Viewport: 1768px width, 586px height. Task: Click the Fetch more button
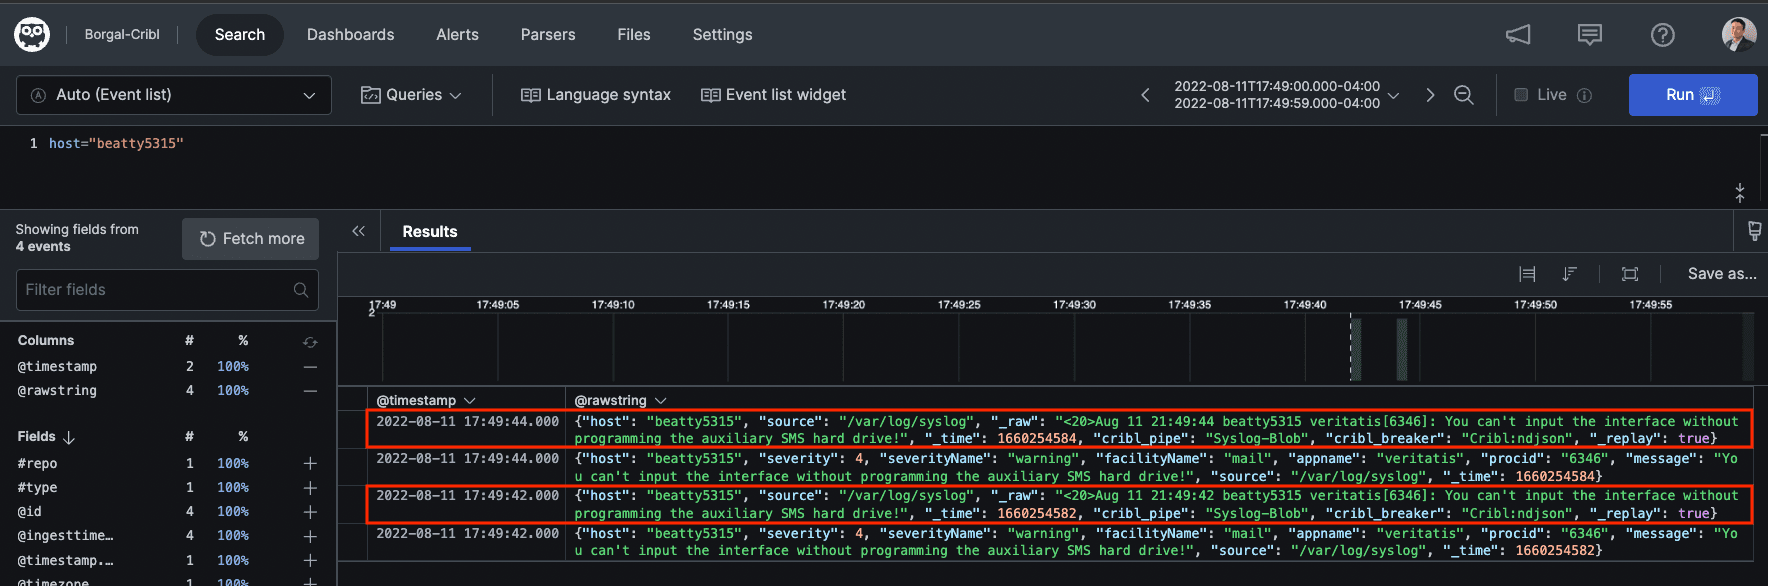(x=251, y=239)
